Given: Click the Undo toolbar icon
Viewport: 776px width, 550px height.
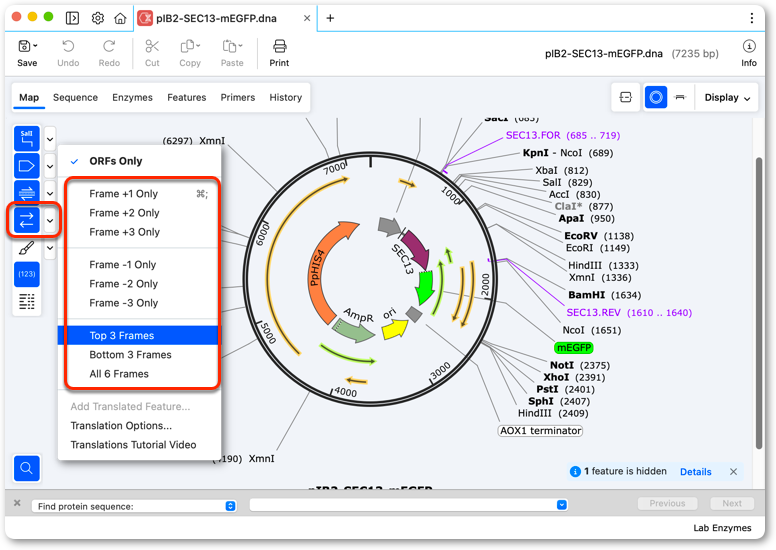Looking at the screenshot, I should point(68,53).
